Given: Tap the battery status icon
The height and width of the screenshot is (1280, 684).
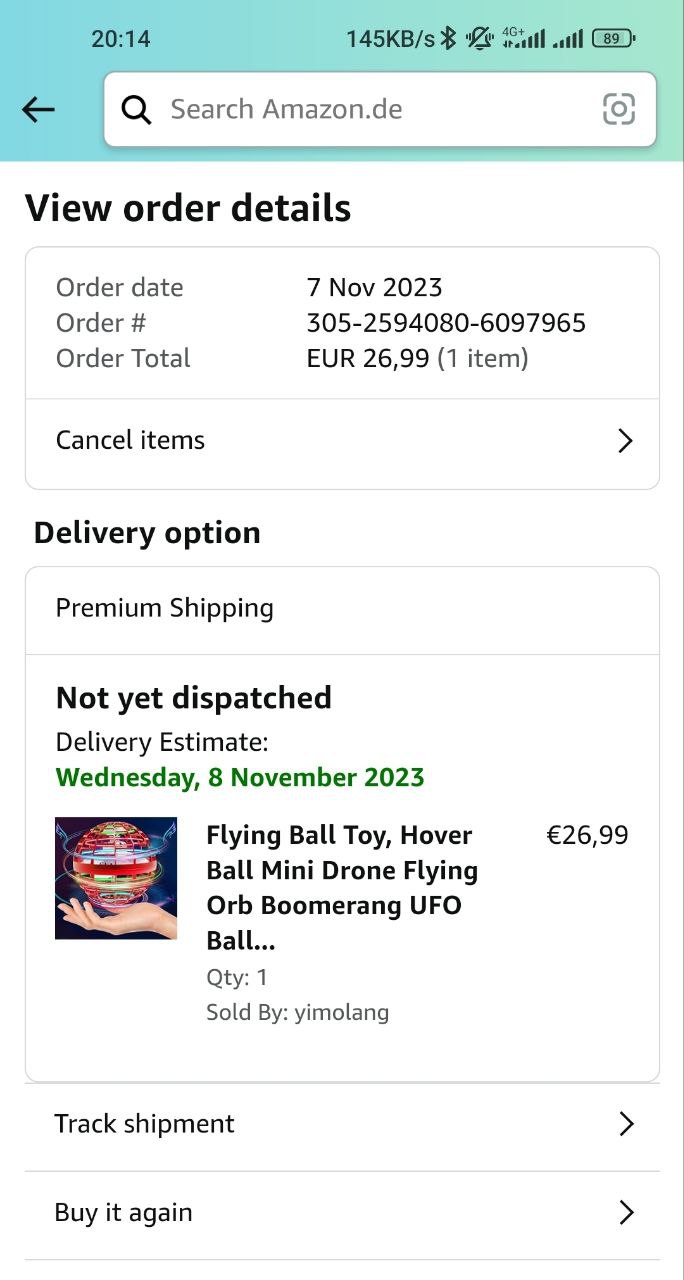Looking at the screenshot, I should [x=612, y=39].
